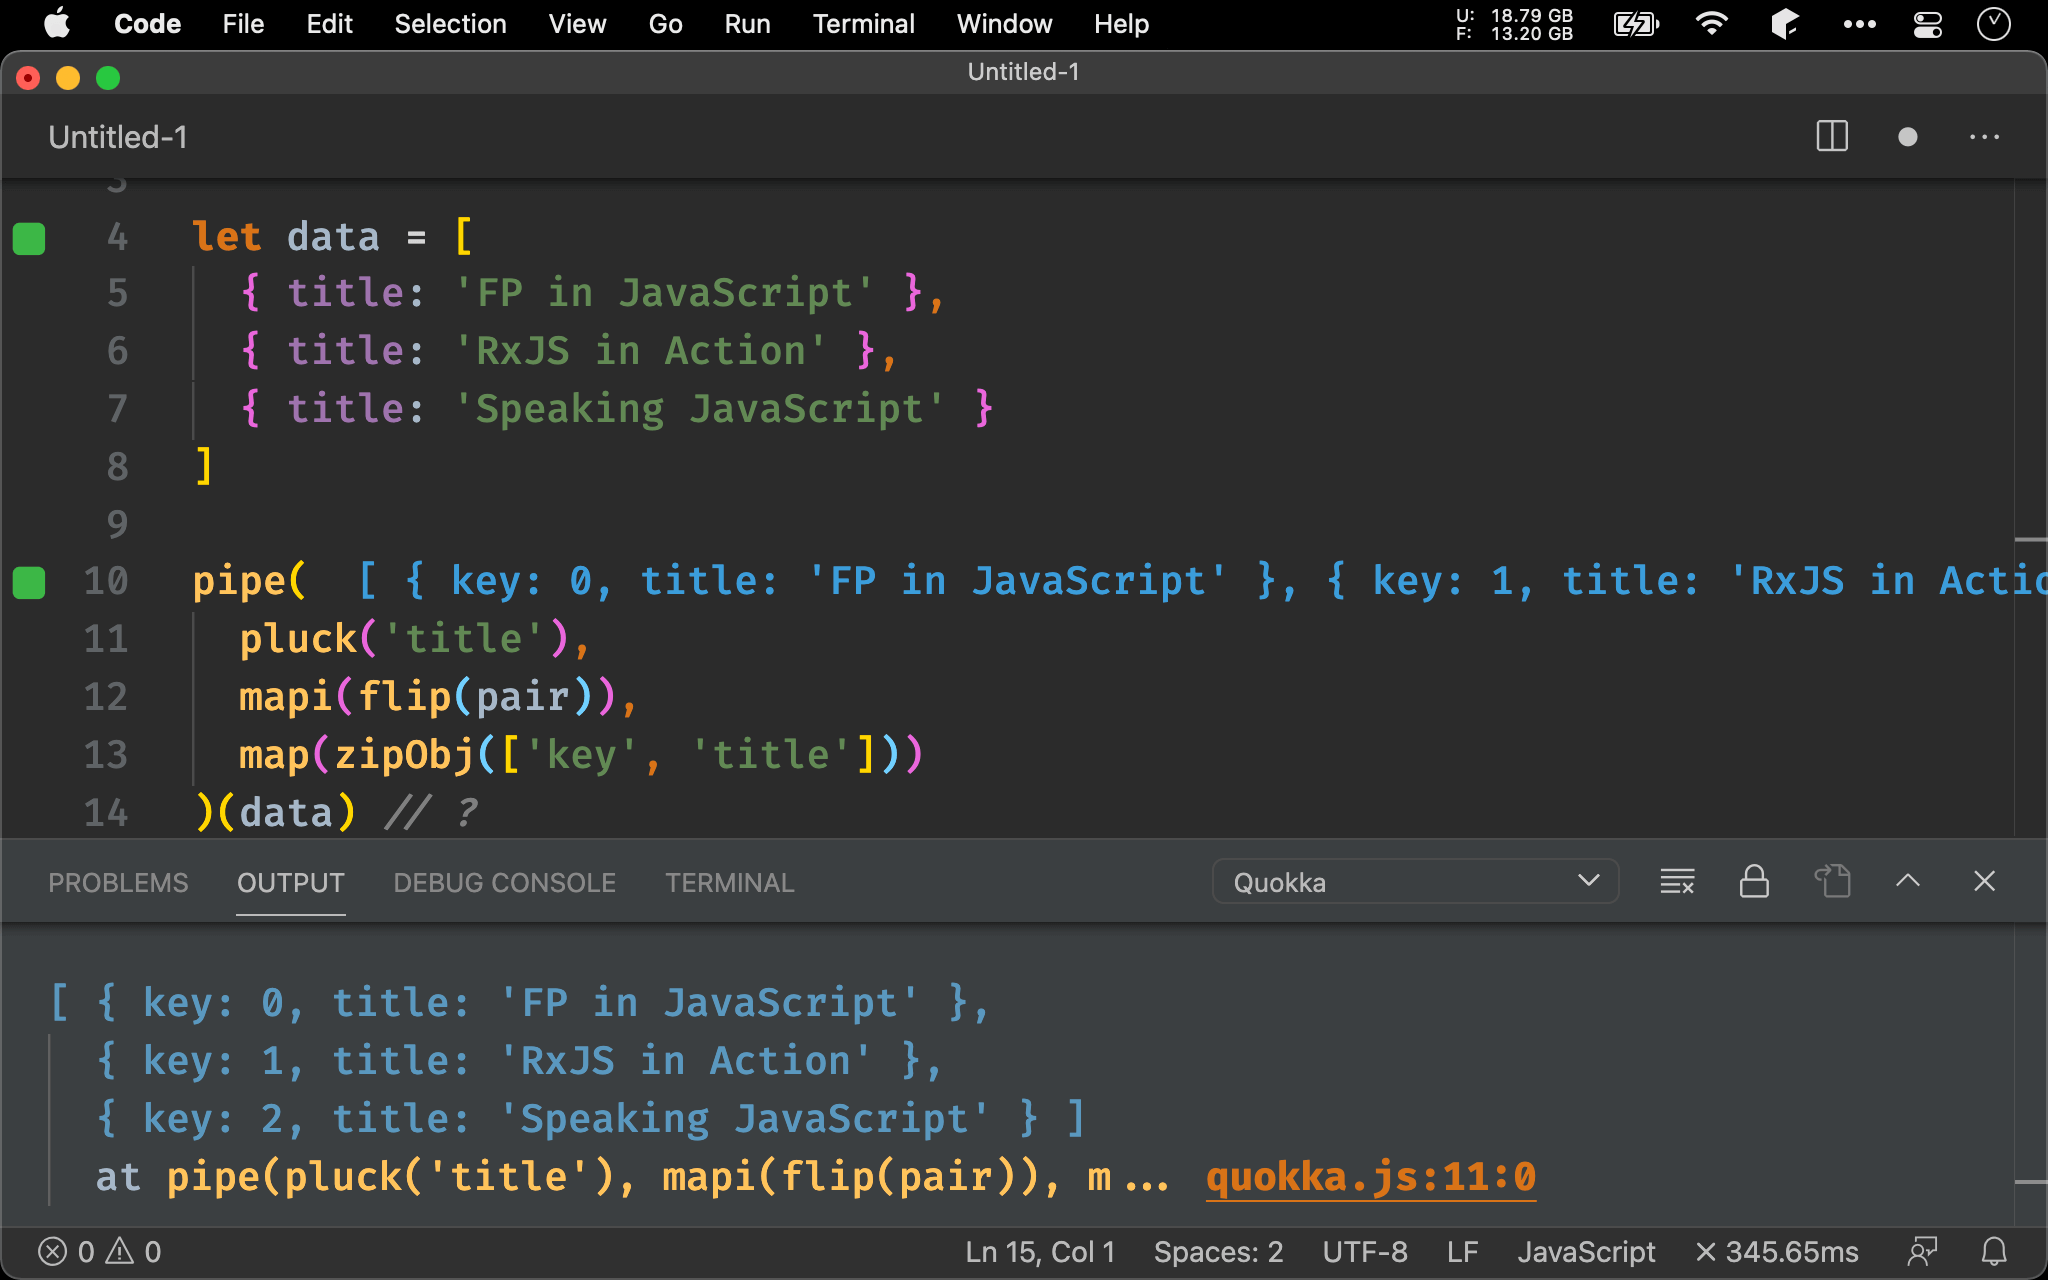This screenshot has height=1280, width=2048.
Task: Open editor More Actions ellipsis menu
Action: [1984, 137]
